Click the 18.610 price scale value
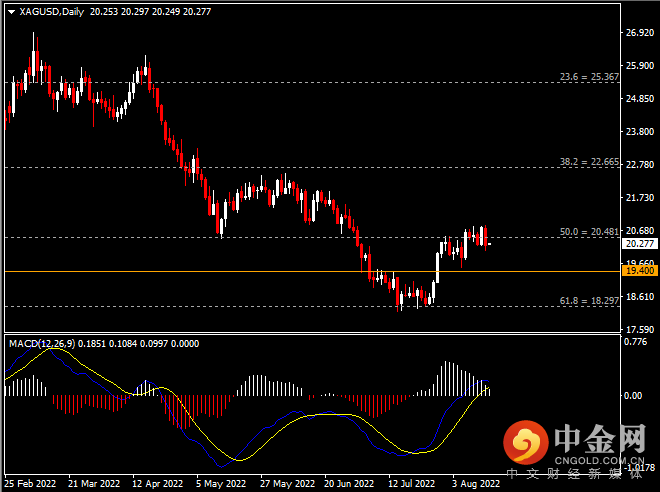Image resolution: width=660 pixels, height=492 pixels. point(640,297)
